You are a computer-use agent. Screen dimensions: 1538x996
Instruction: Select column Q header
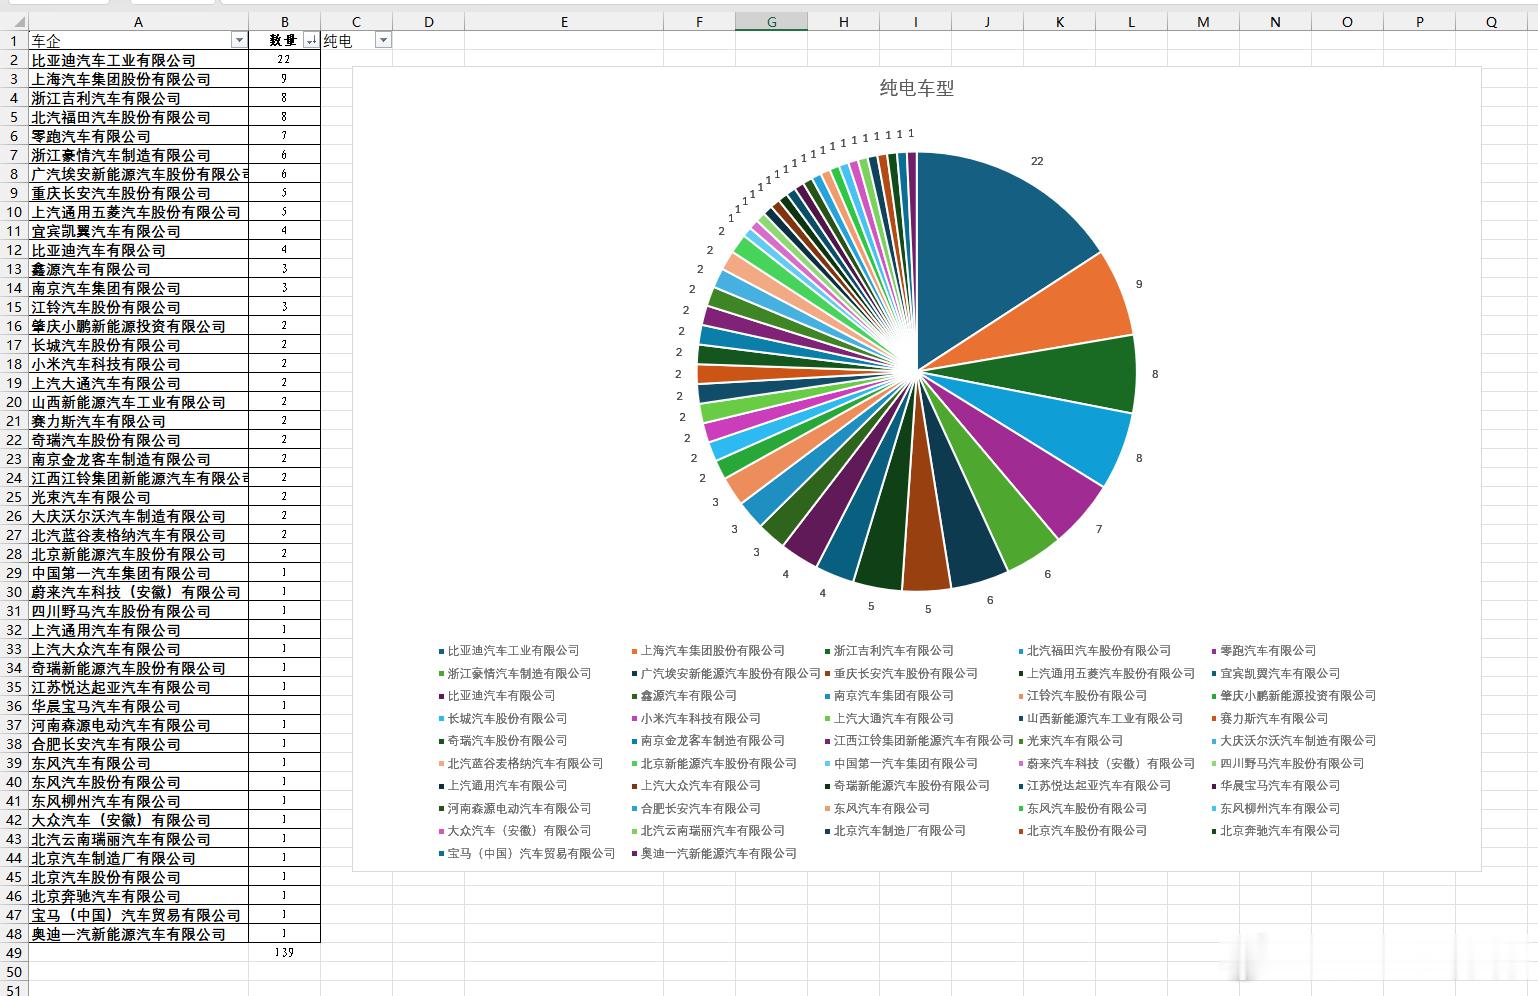pyautogui.click(x=1491, y=22)
